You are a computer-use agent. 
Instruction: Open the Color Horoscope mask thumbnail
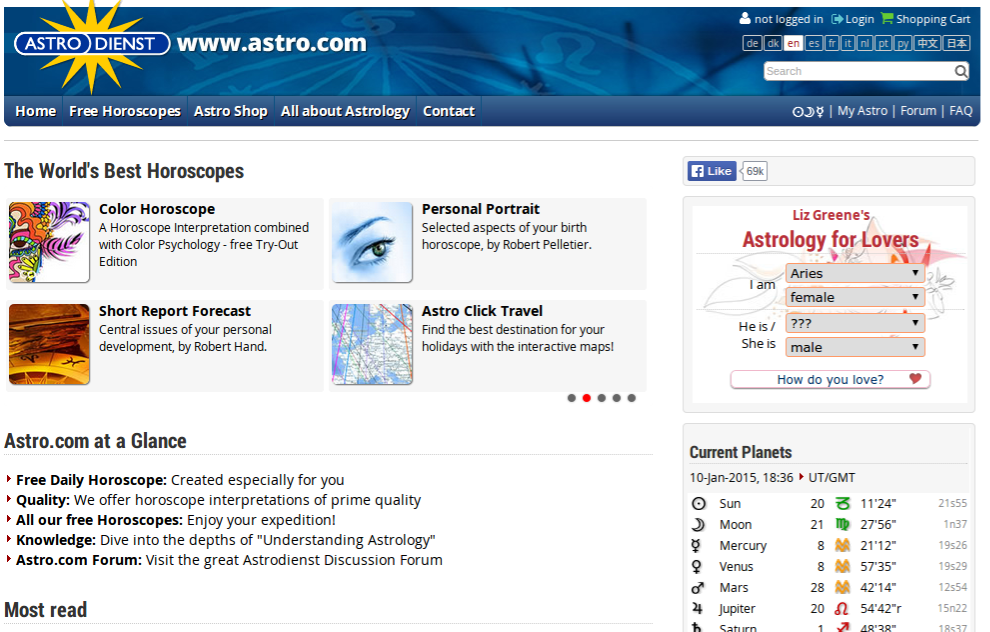49,242
